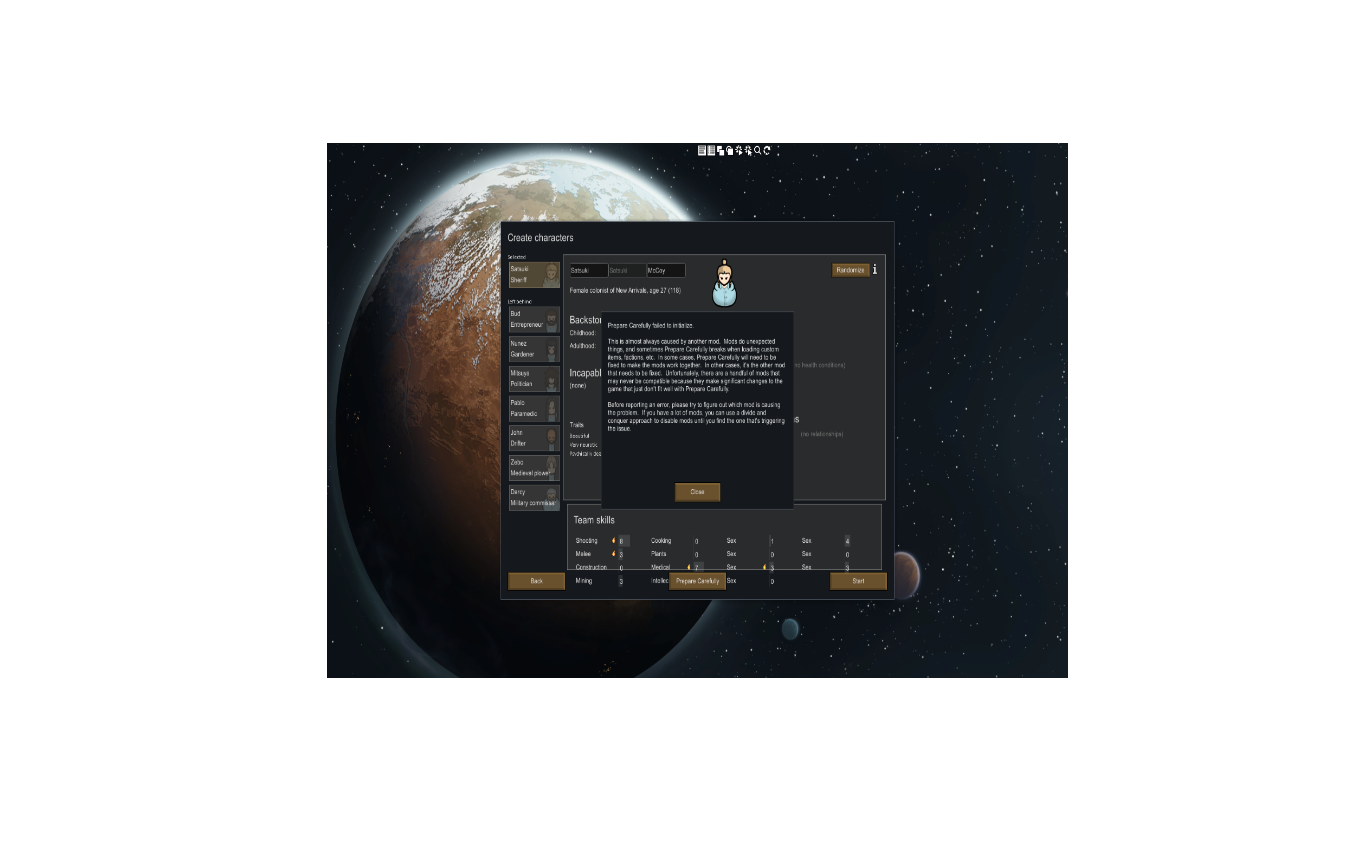Select Nunez Gardener colonist card
Viewport: 1367px width, 847px height.
(534, 349)
